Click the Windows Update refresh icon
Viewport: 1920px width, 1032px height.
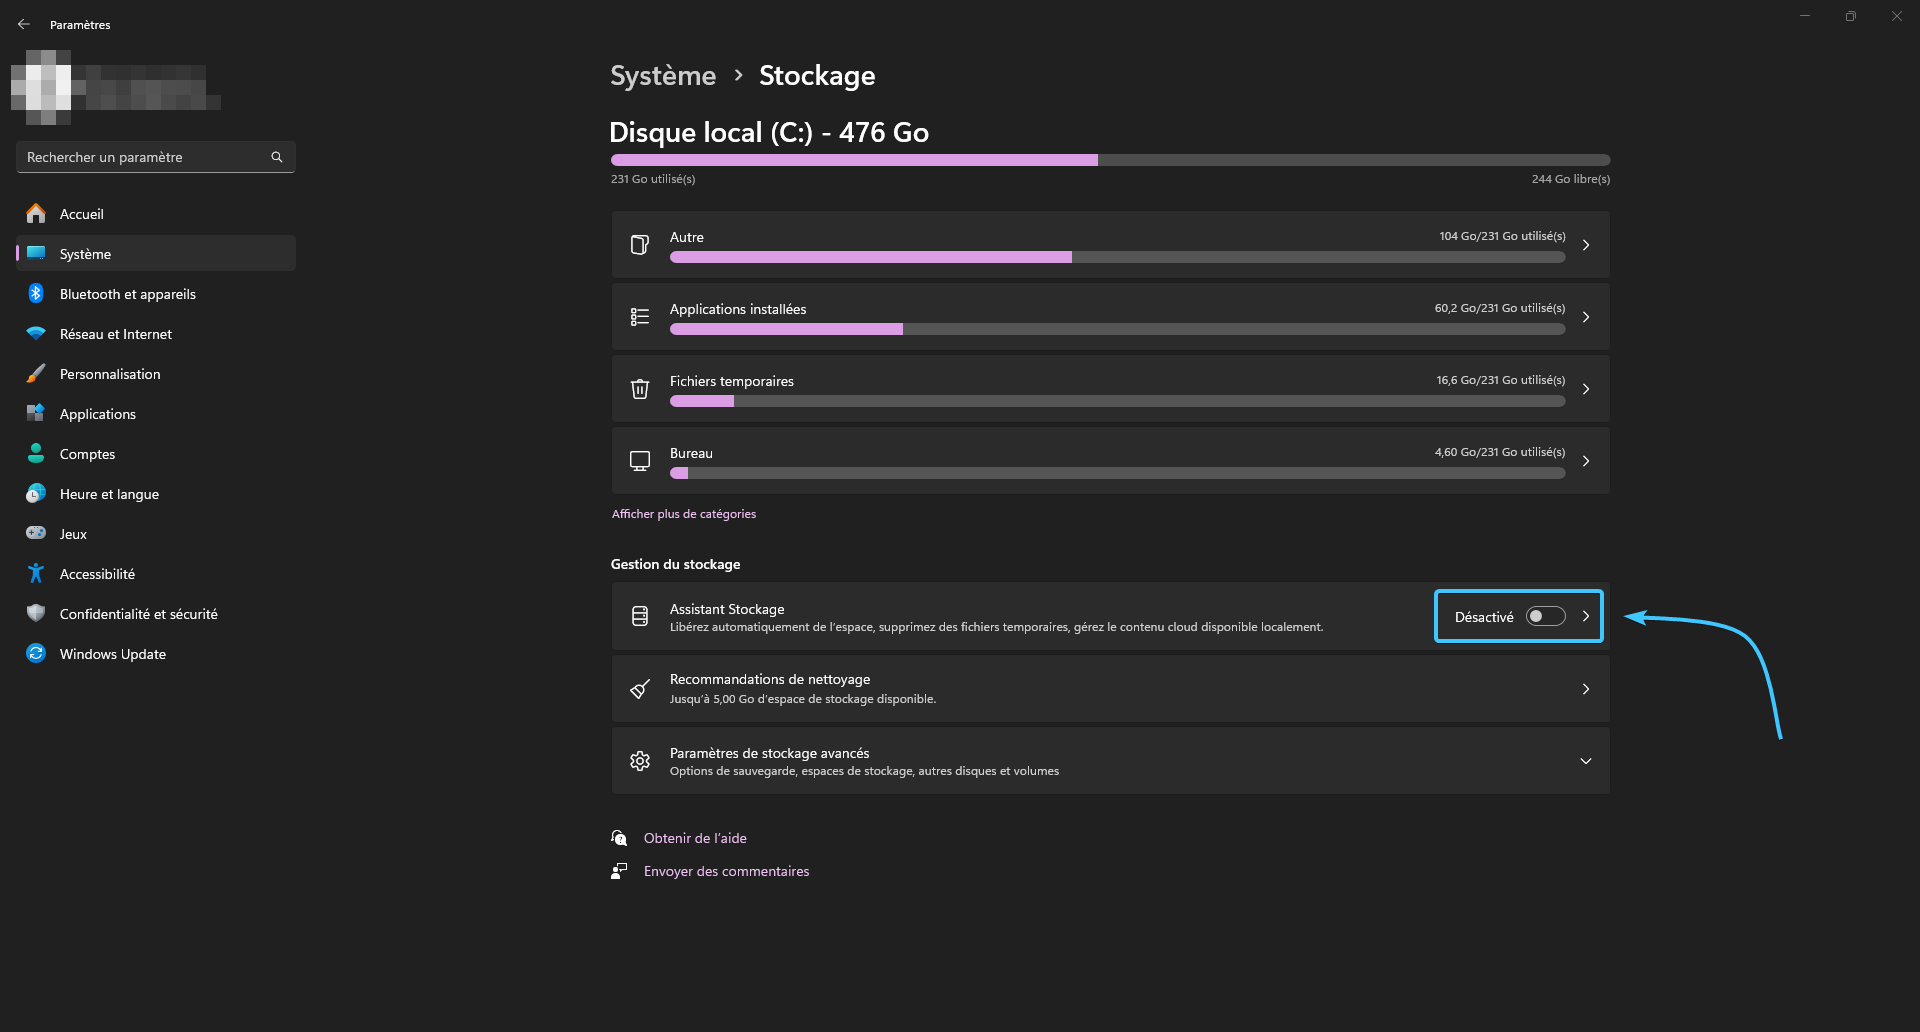[x=36, y=653]
